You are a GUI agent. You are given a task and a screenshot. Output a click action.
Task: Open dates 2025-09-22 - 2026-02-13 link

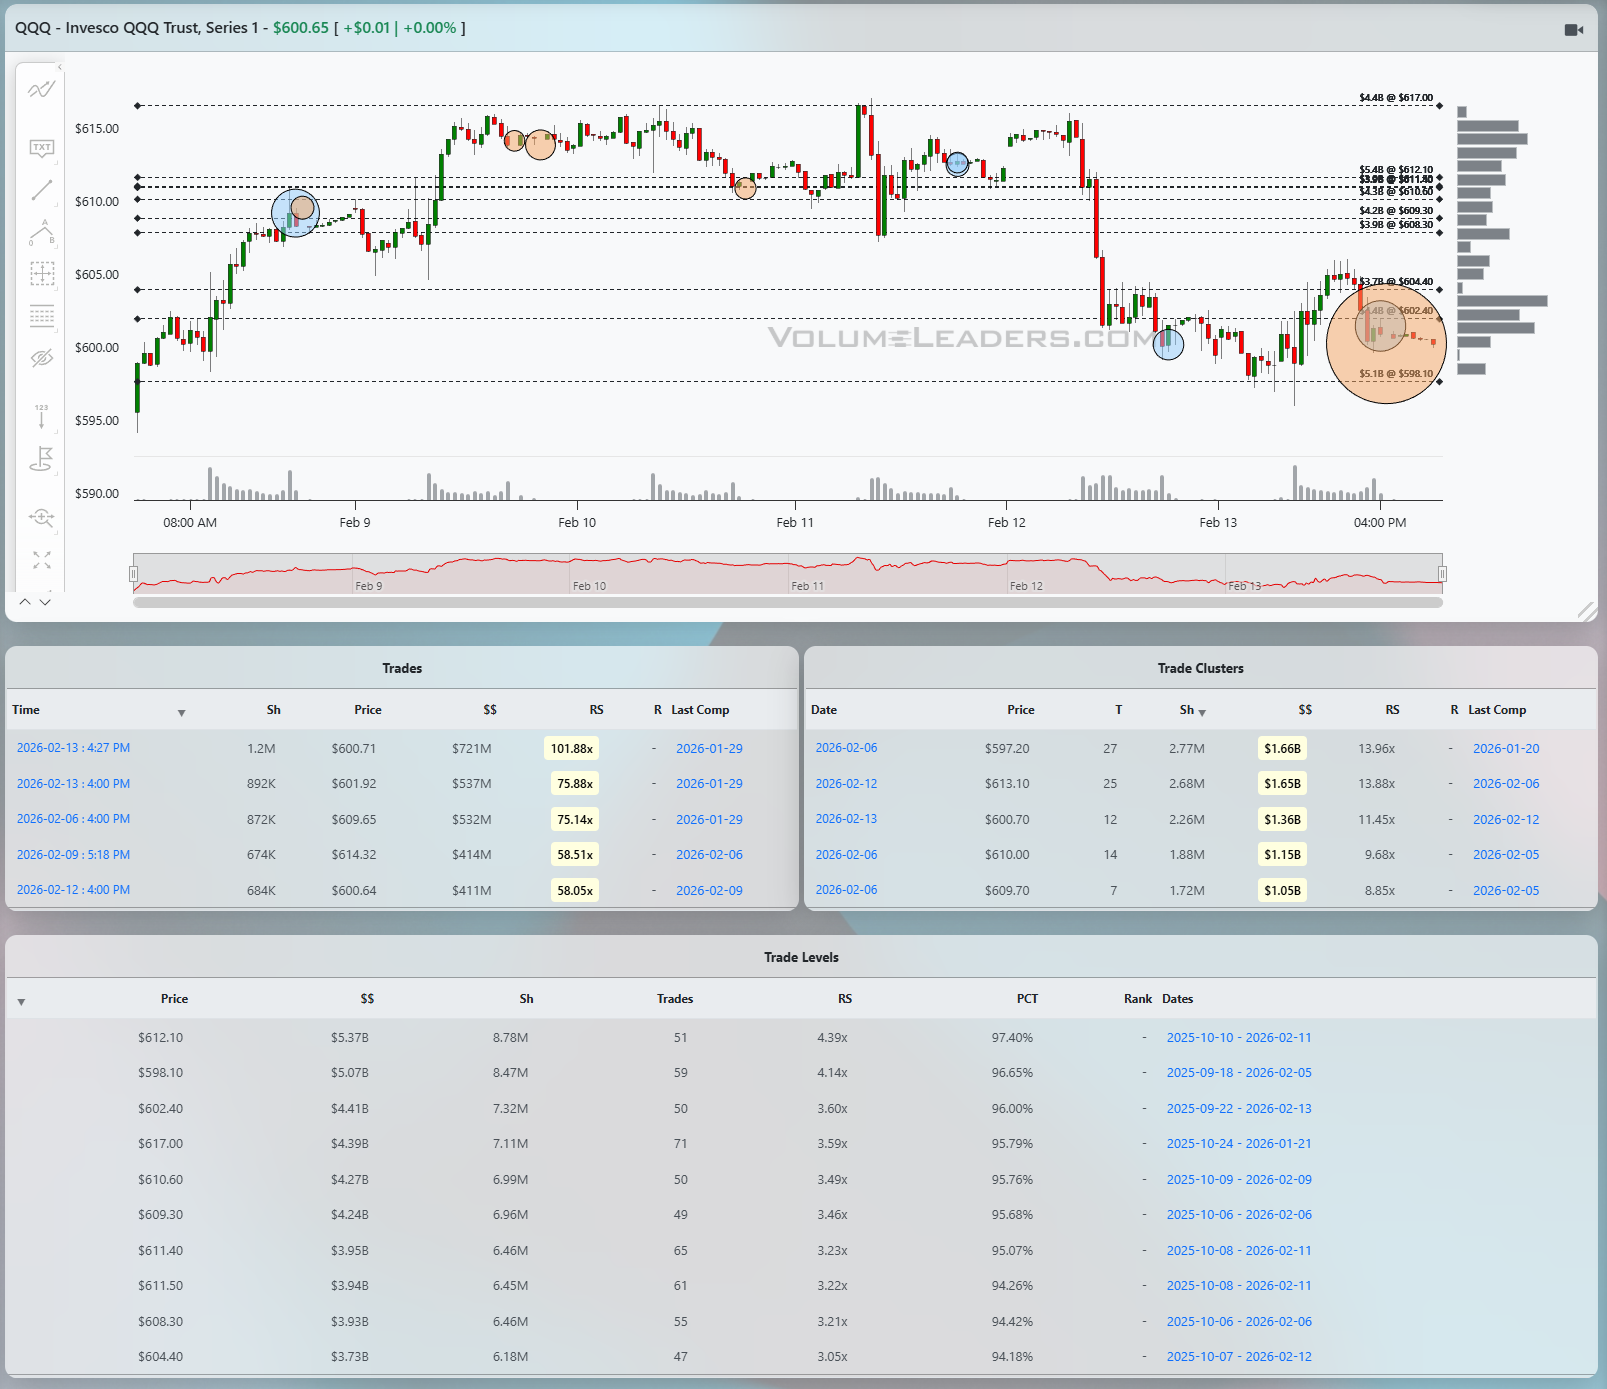(1239, 1109)
